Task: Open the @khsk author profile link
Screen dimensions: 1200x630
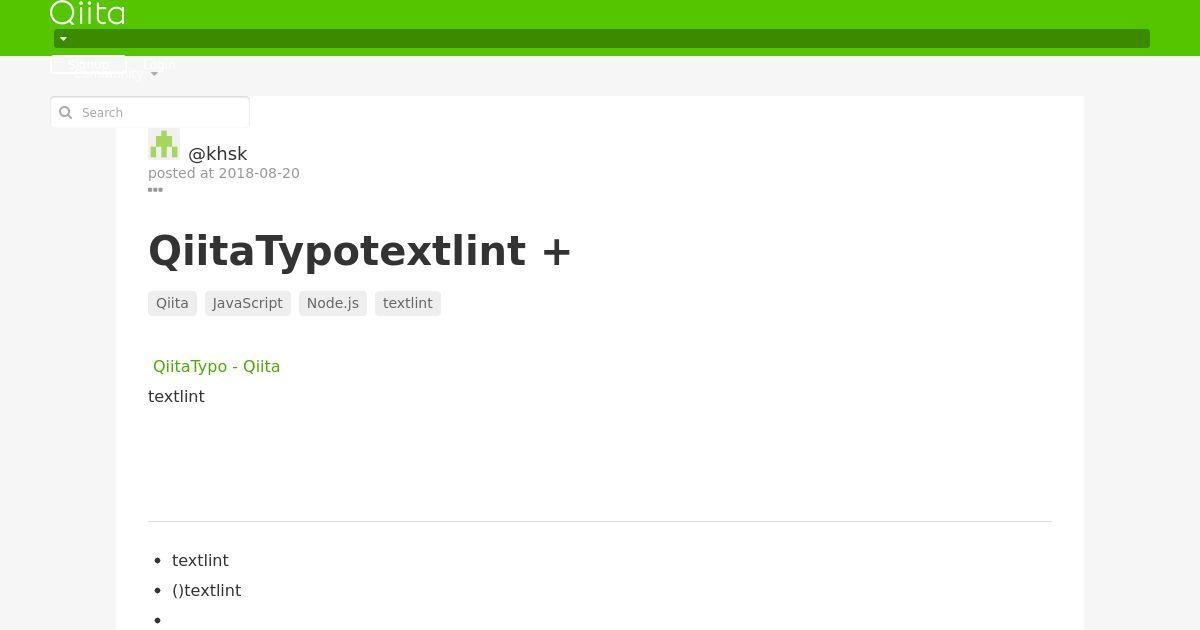Action: pyautogui.click(x=218, y=153)
